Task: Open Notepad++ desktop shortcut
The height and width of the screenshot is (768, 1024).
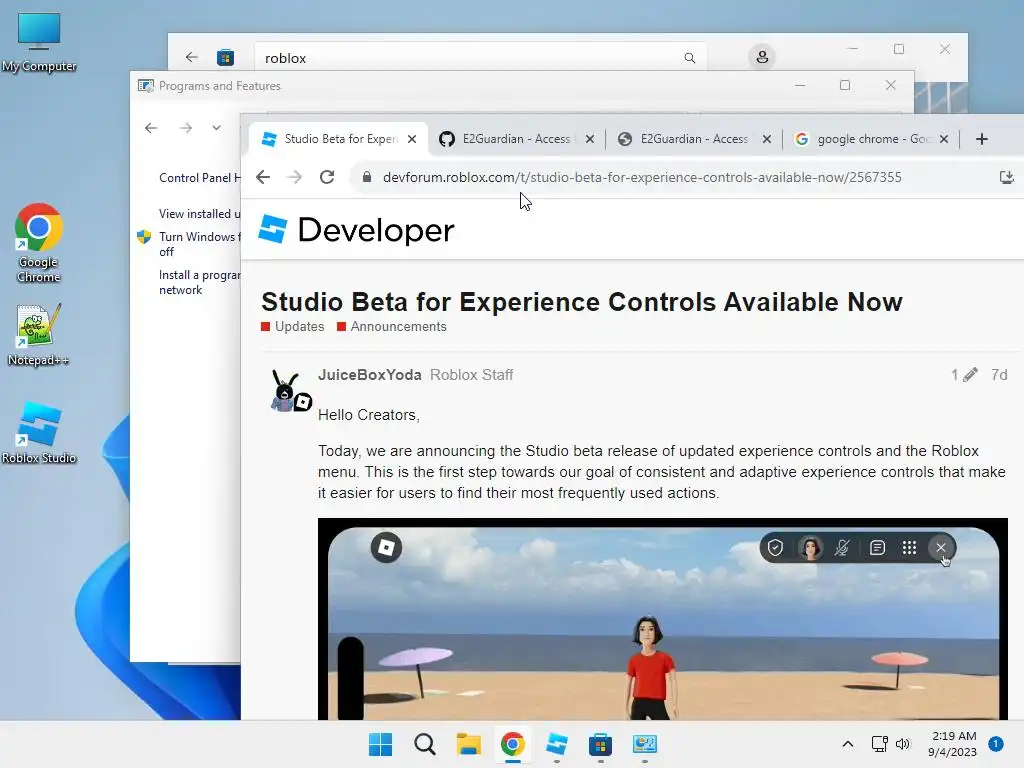Action: [x=39, y=334]
